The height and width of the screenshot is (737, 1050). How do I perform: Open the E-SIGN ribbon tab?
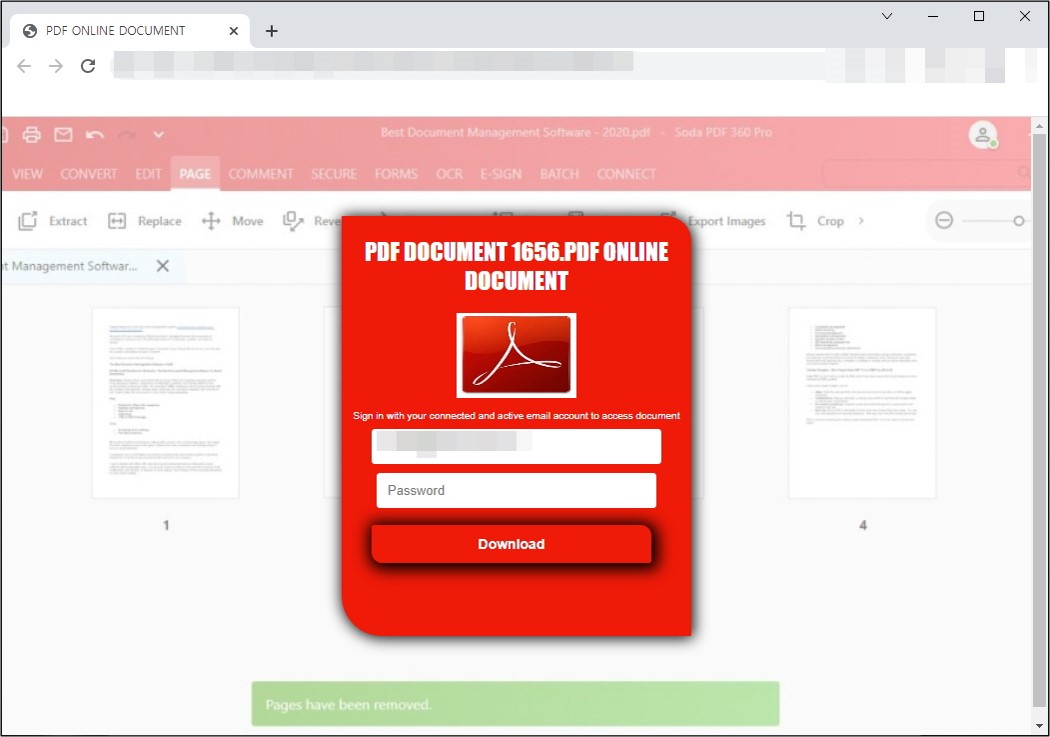click(501, 174)
